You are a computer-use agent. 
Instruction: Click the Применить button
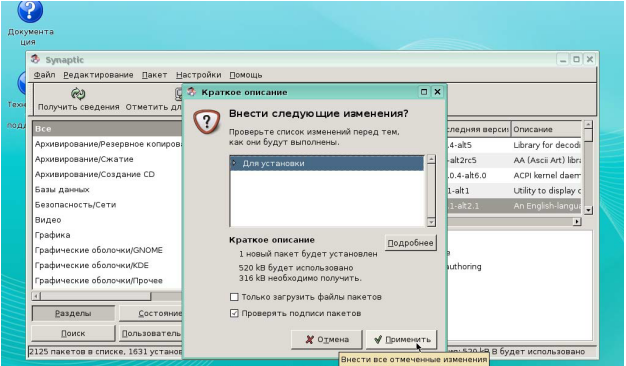pos(402,339)
